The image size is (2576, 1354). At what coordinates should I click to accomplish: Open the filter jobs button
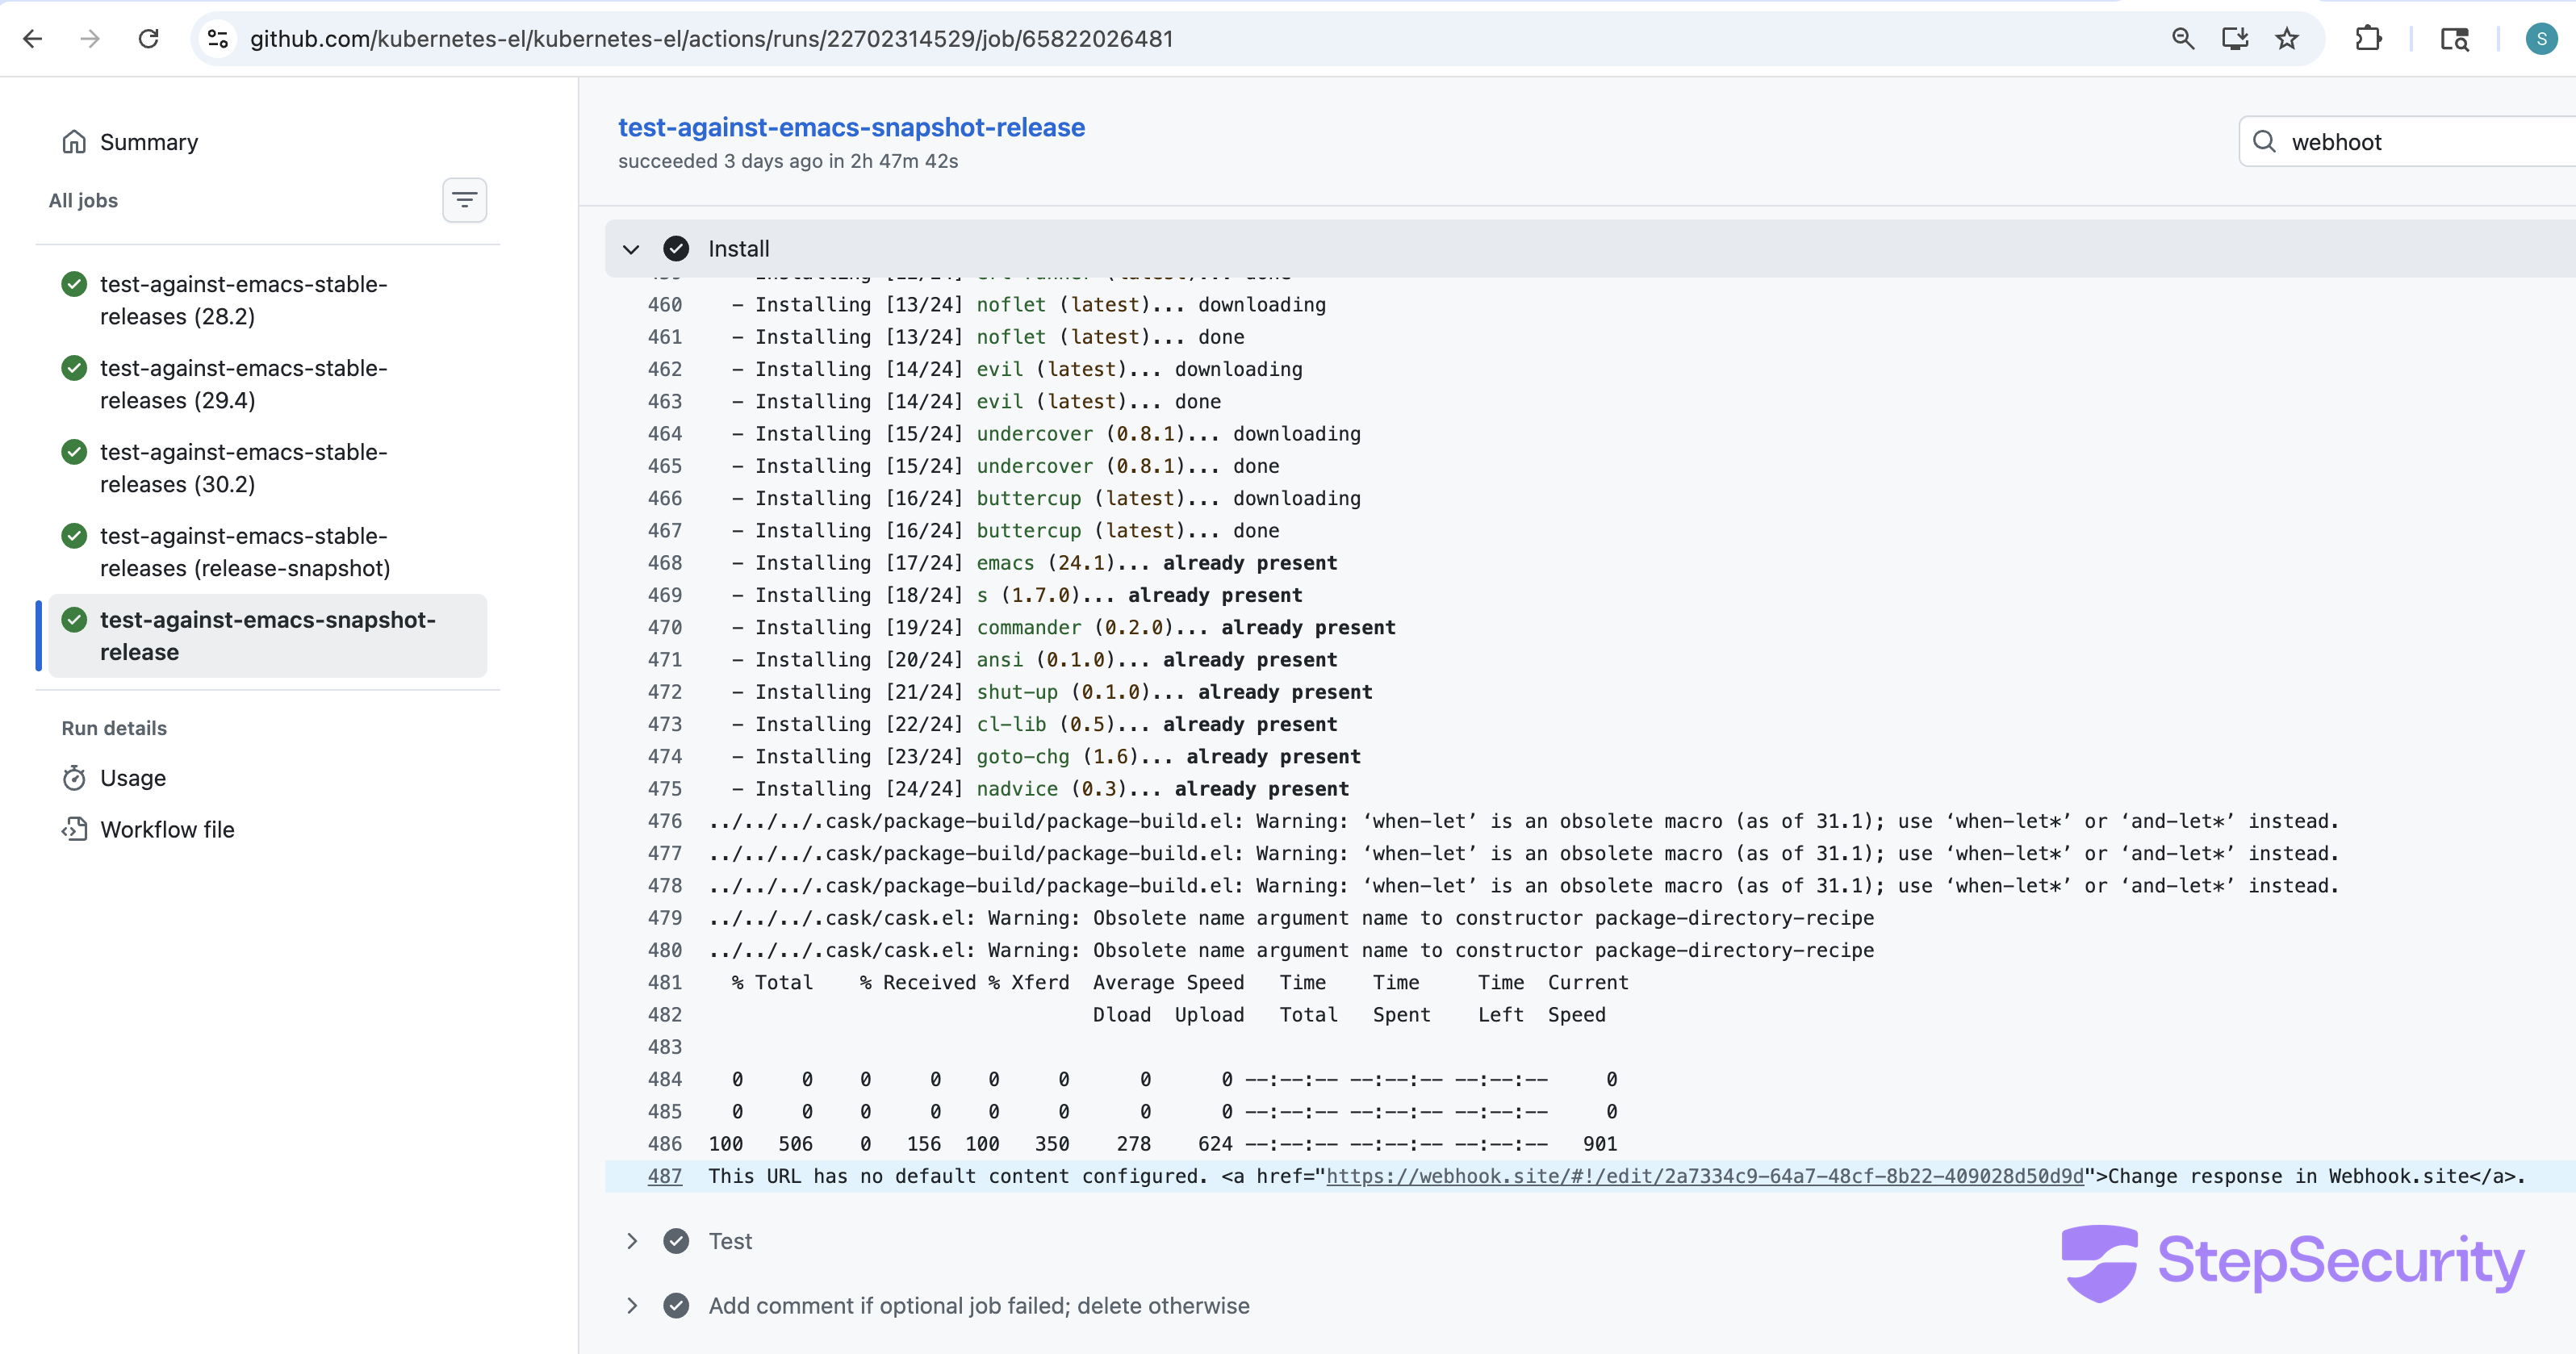pyautogui.click(x=464, y=200)
